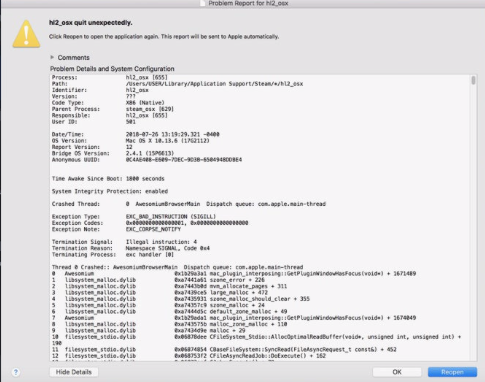Click the 'Thread 0 Crashed::' header line
This screenshot has width=485, height=382.
[x=177, y=267]
